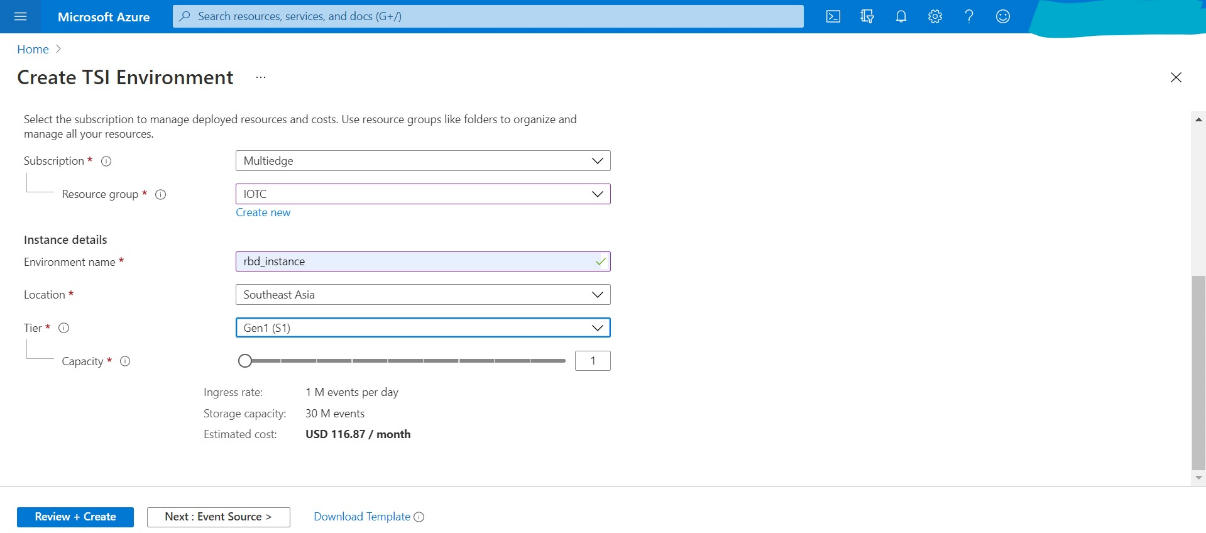Viewport: 1206px width, 533px height.
Task: Open the Location dropdown showing Southeast Asia
Action: click(x=422, y=295)
